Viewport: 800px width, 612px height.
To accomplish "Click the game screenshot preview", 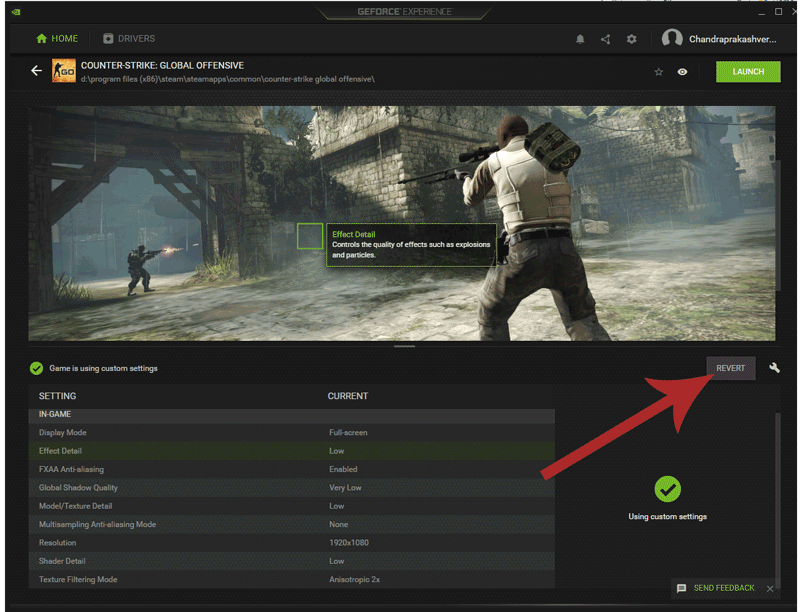I will click(x=402, y=223).
